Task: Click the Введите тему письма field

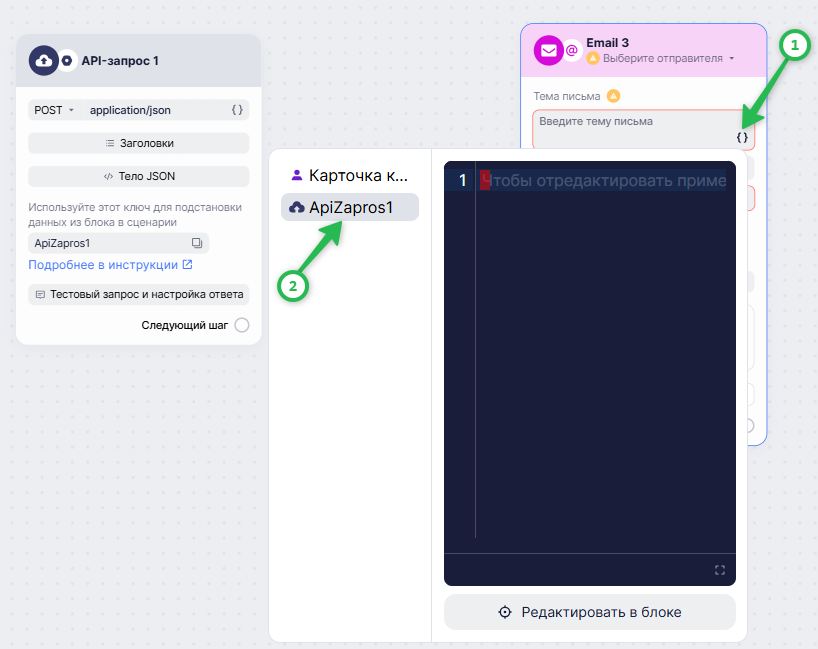Action: click(x=644, y=129)
